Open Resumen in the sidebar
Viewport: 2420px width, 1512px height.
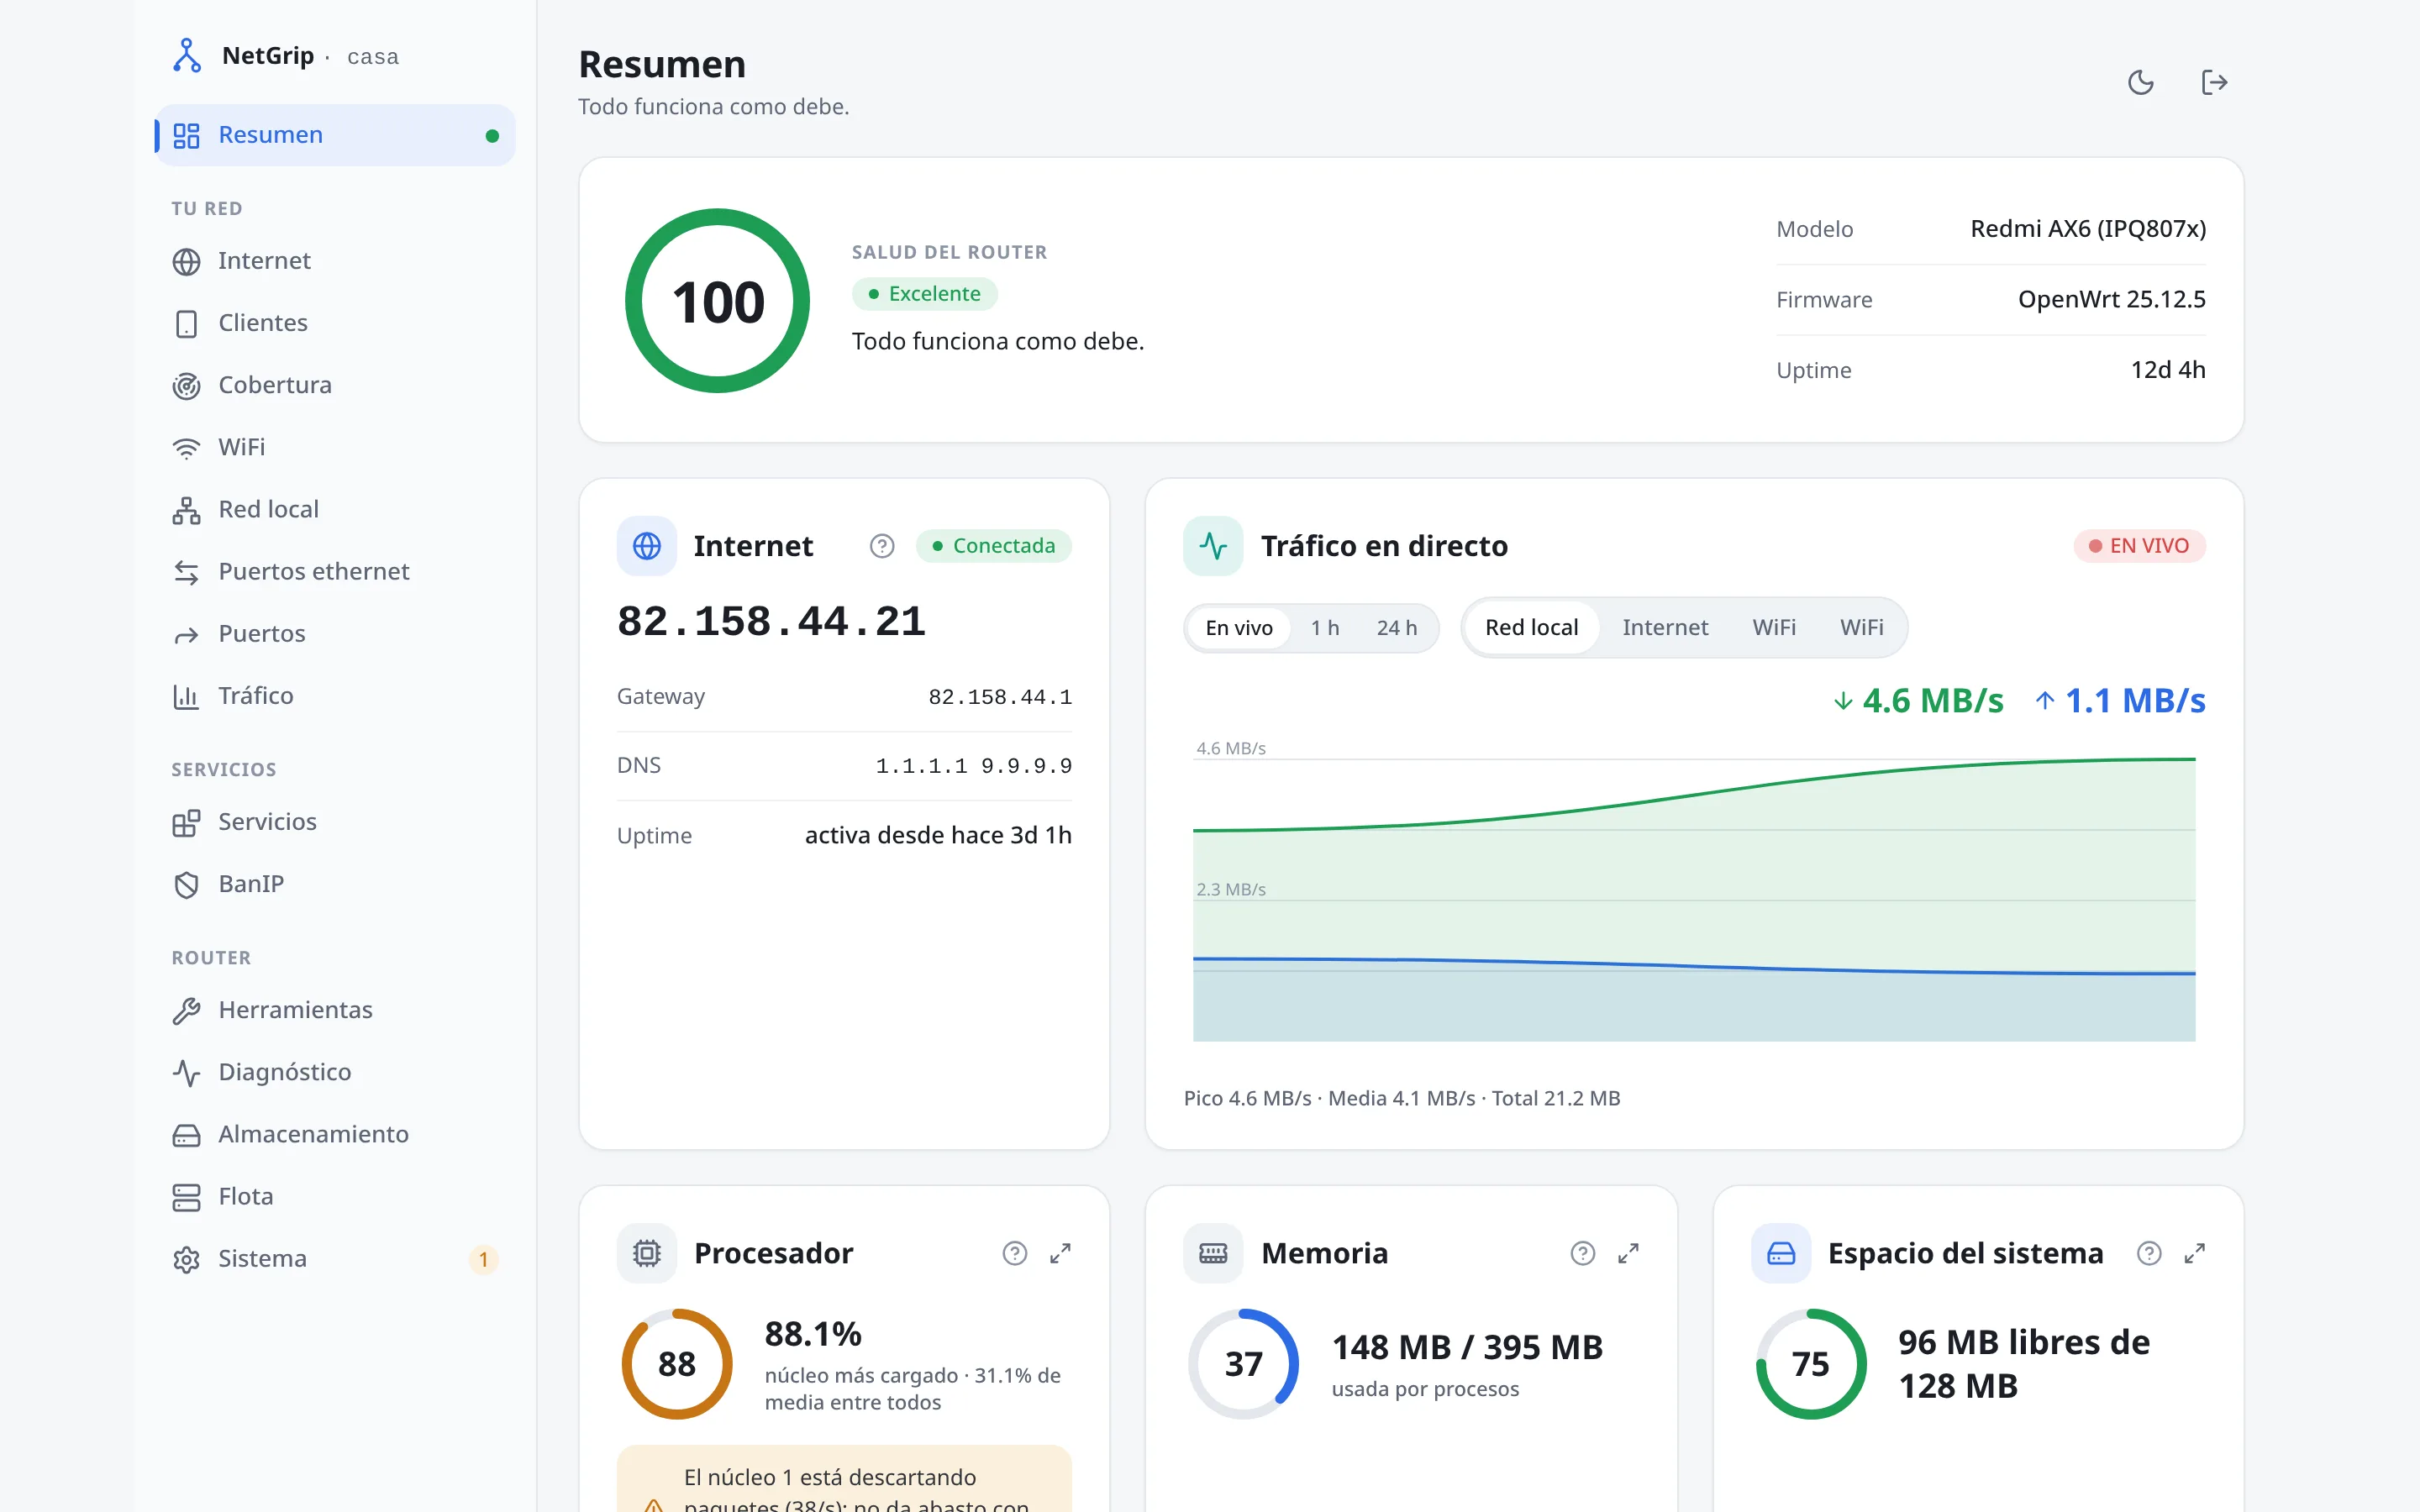coord(335,135)
